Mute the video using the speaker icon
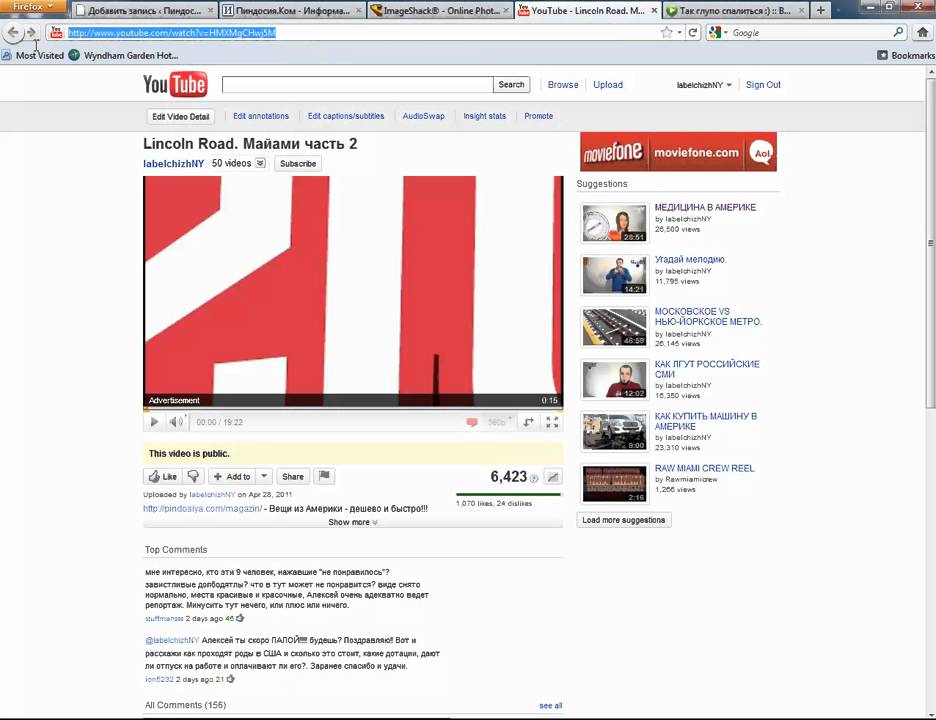936x720 pixels. 176,422
